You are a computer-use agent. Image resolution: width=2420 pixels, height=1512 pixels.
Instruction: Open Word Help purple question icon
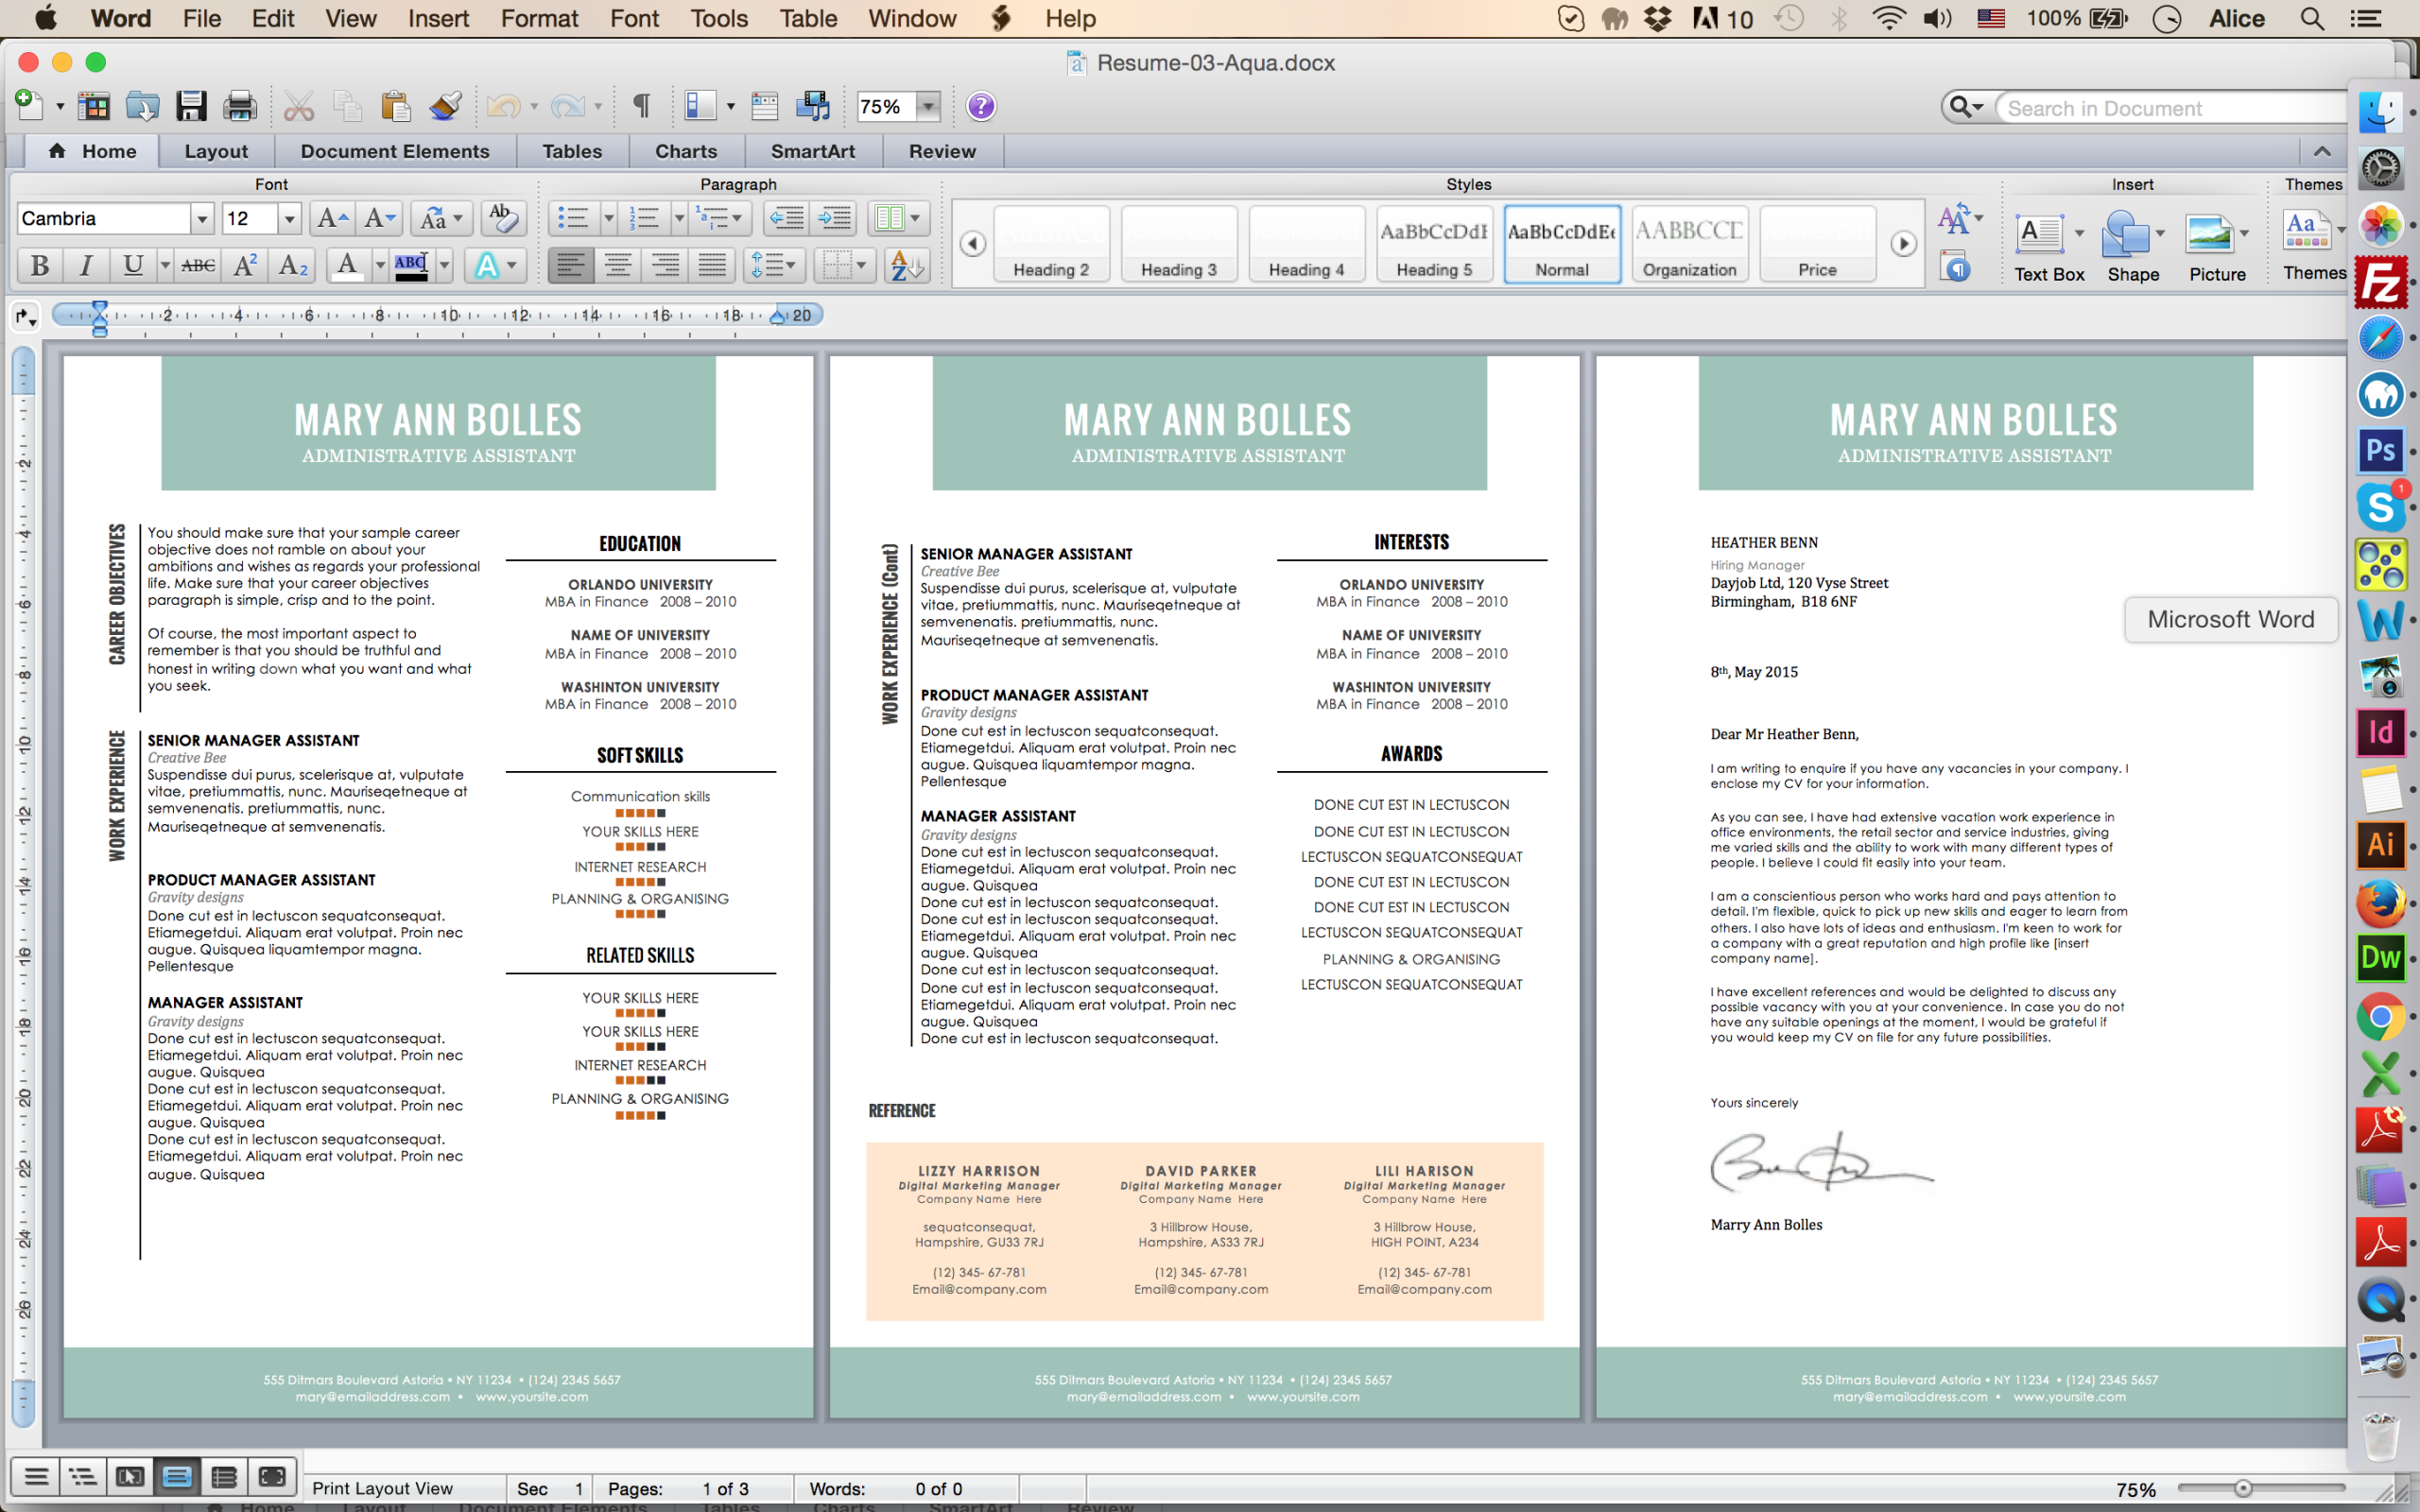[981, 106]
